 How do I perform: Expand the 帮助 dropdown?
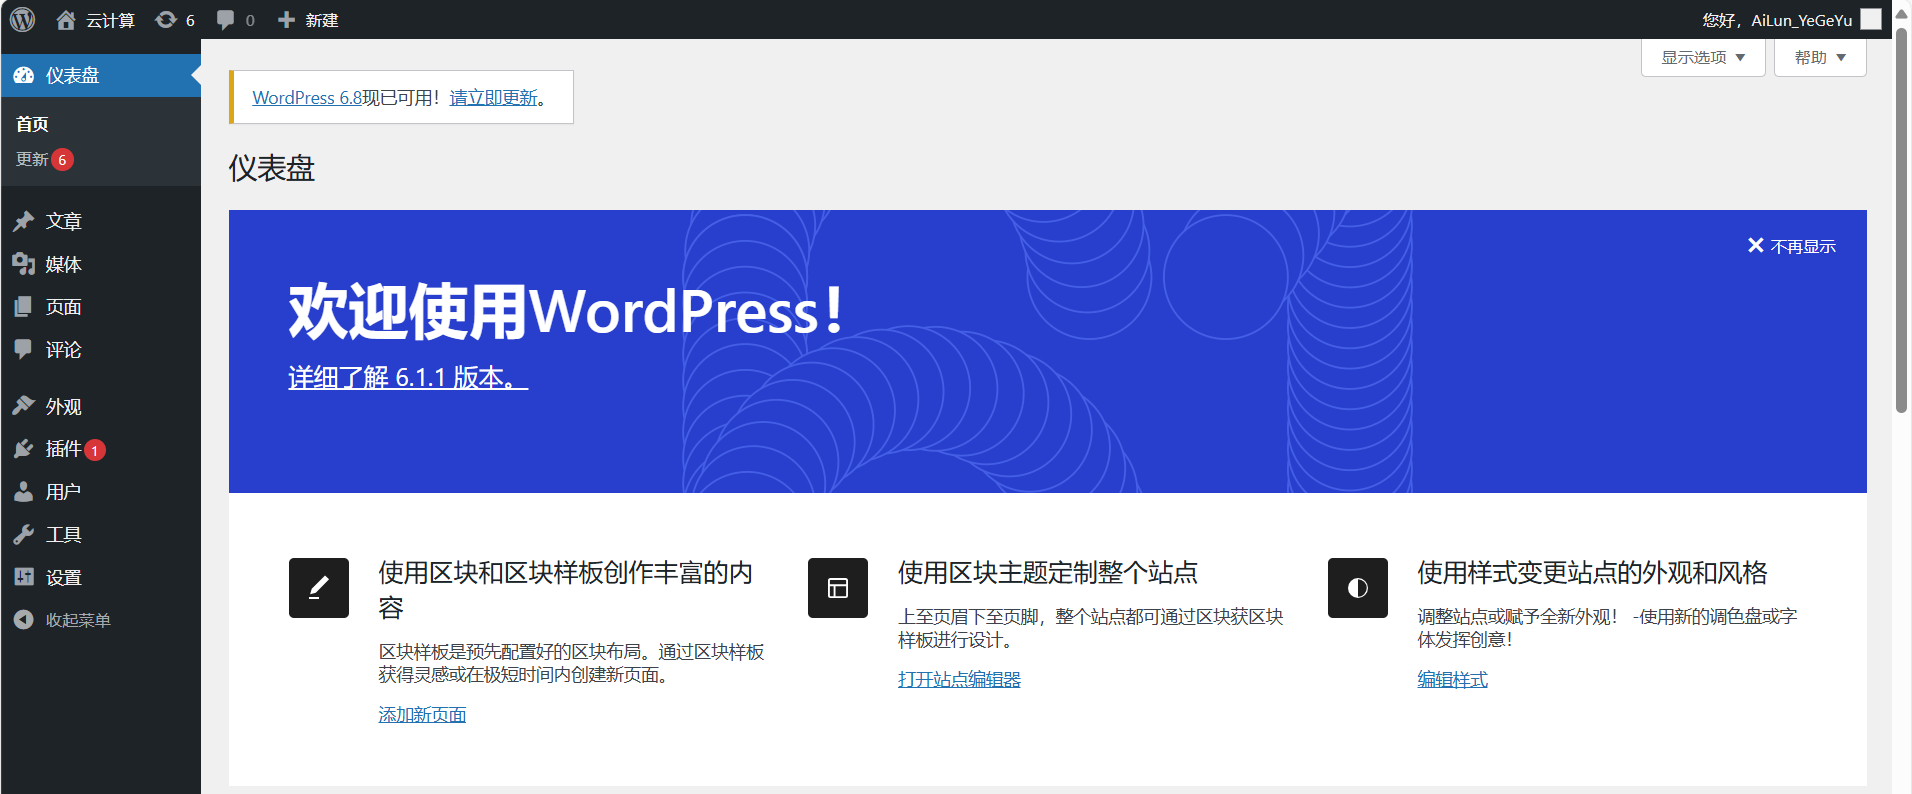pos(1820,57)
